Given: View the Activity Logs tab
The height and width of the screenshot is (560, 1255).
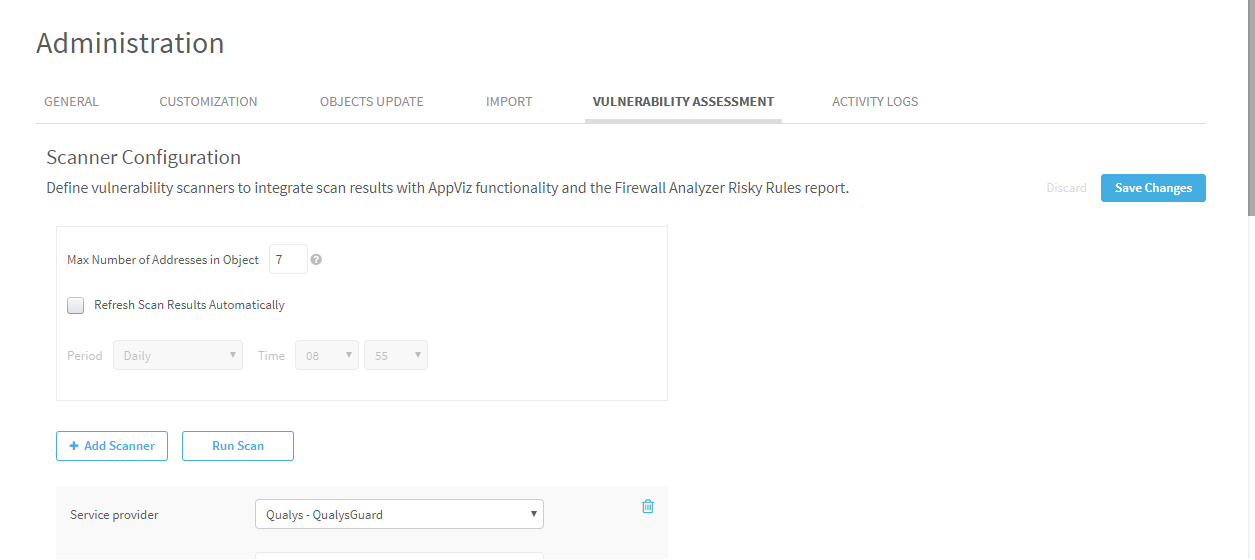Looking at the screenshot, I should [874, 102].
